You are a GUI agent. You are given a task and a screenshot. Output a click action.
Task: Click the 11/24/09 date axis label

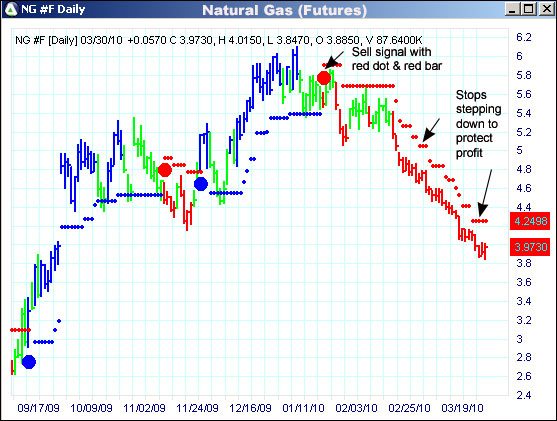197,408
